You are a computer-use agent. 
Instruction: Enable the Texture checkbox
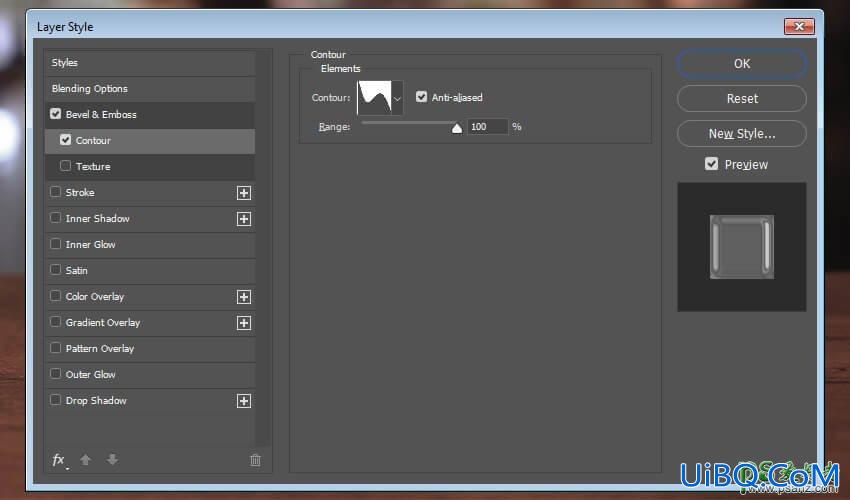[66, 165]
